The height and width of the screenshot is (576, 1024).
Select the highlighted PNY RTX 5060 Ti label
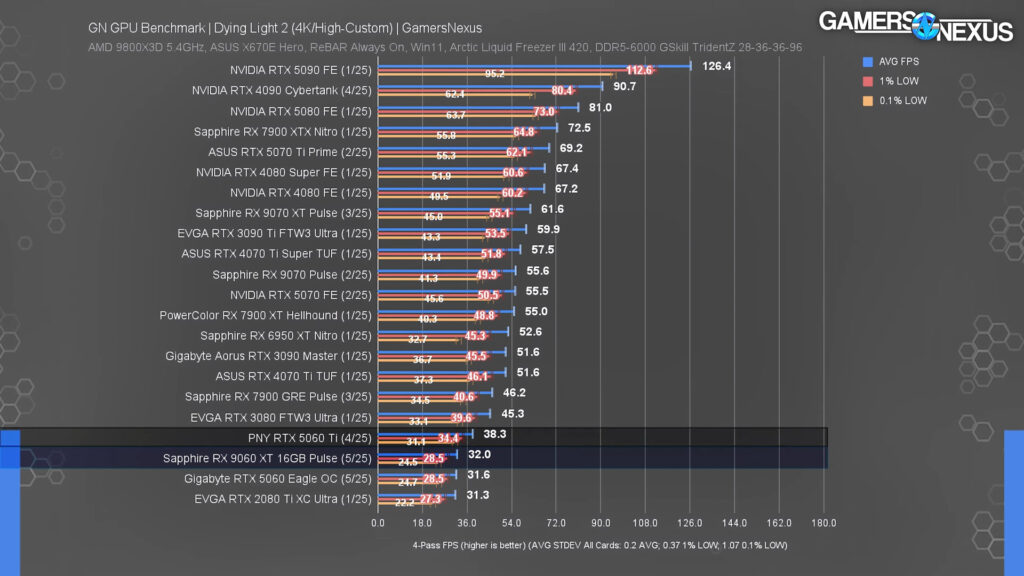click(310, 438)
